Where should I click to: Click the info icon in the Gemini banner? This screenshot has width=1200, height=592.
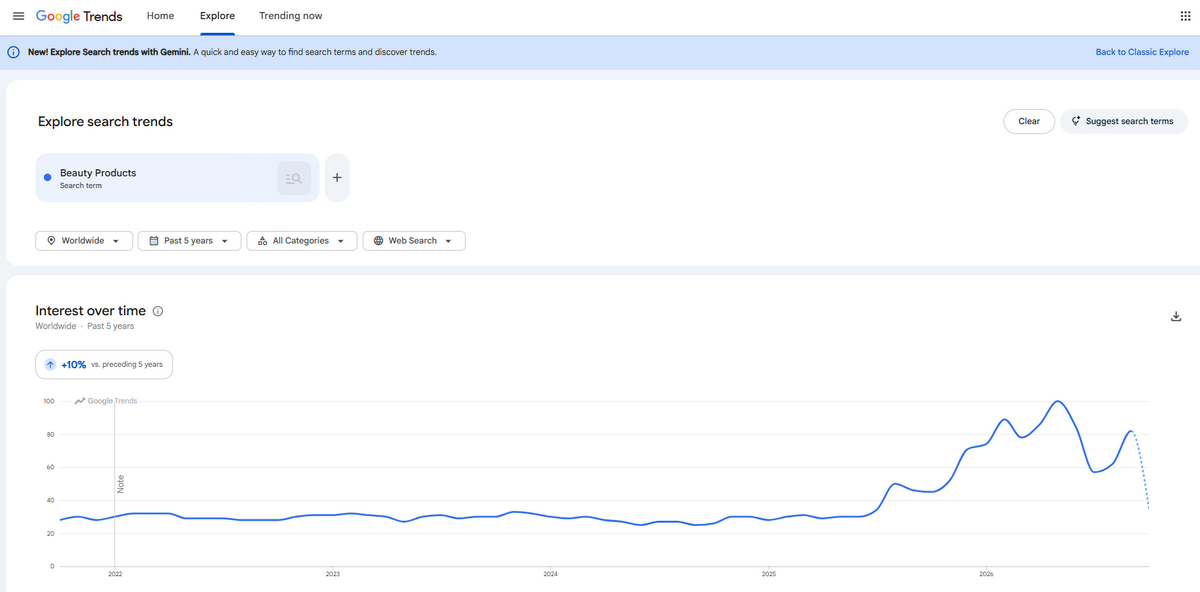(x=14, y=52)
